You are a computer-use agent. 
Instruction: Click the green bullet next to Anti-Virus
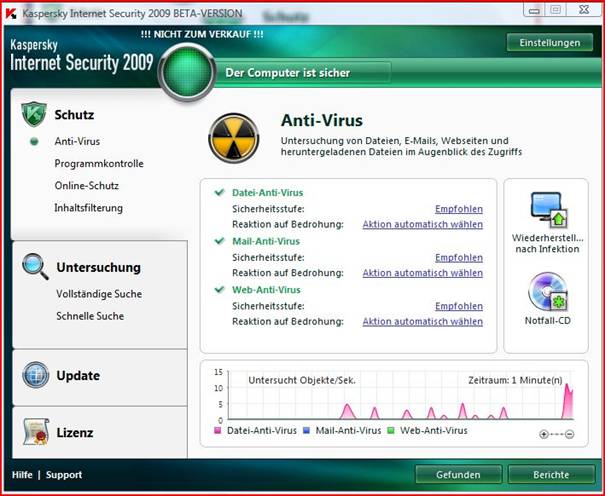pyautogui.click(x=34, y=142)
